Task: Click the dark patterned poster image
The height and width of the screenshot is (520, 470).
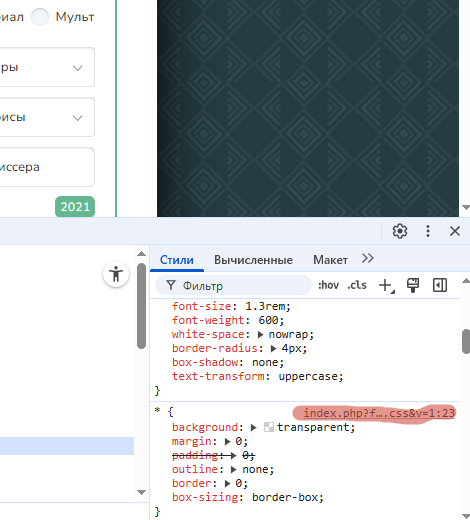Action: click(x=308, y=108)
